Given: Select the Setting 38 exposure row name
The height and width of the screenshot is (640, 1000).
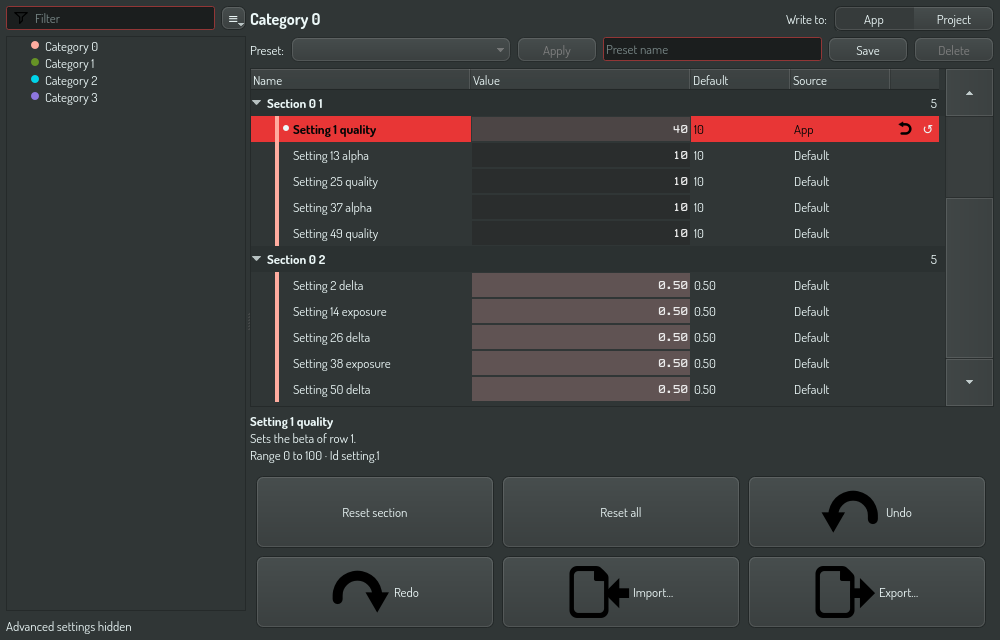Looking at the screenshot, I should pyautogui.click(x=341, y=364).
